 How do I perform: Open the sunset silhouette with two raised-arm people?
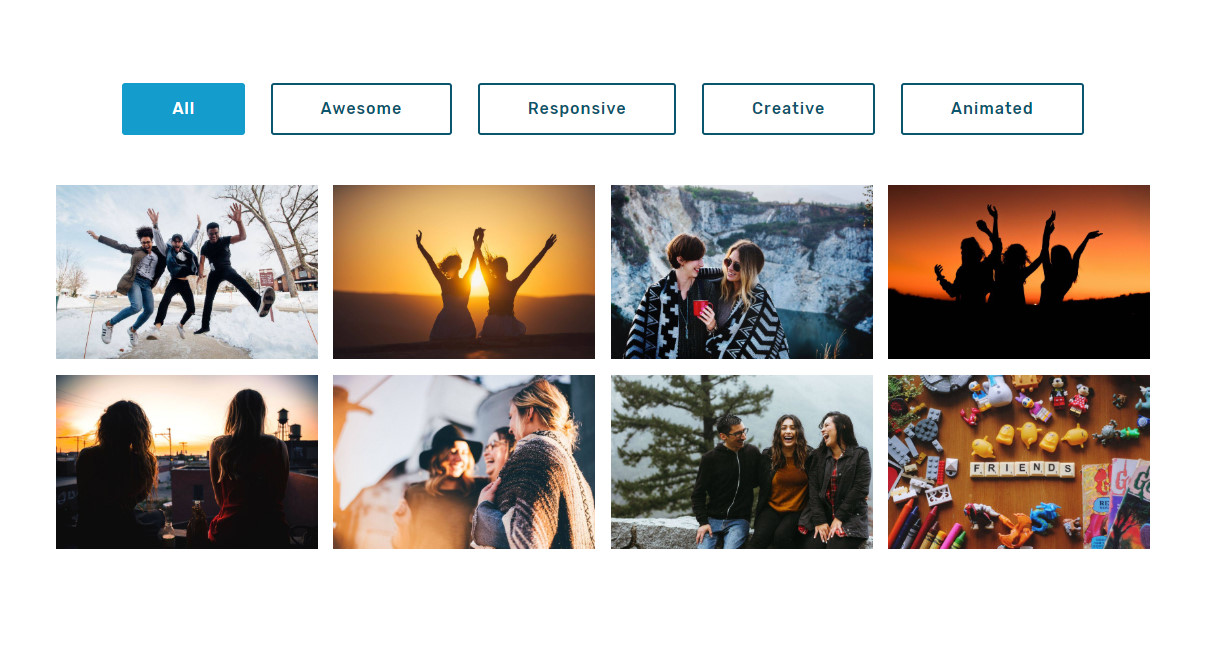click(464, 272)
